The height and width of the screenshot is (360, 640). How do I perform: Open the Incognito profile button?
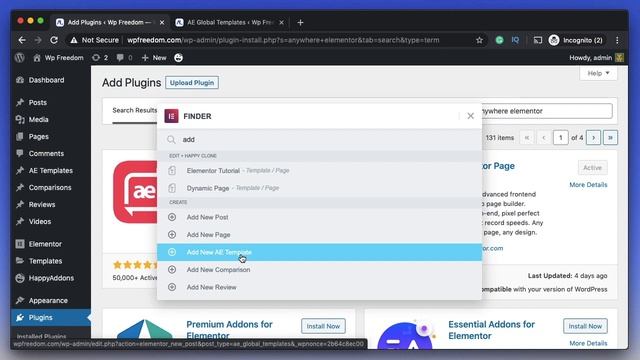point(576,40)
